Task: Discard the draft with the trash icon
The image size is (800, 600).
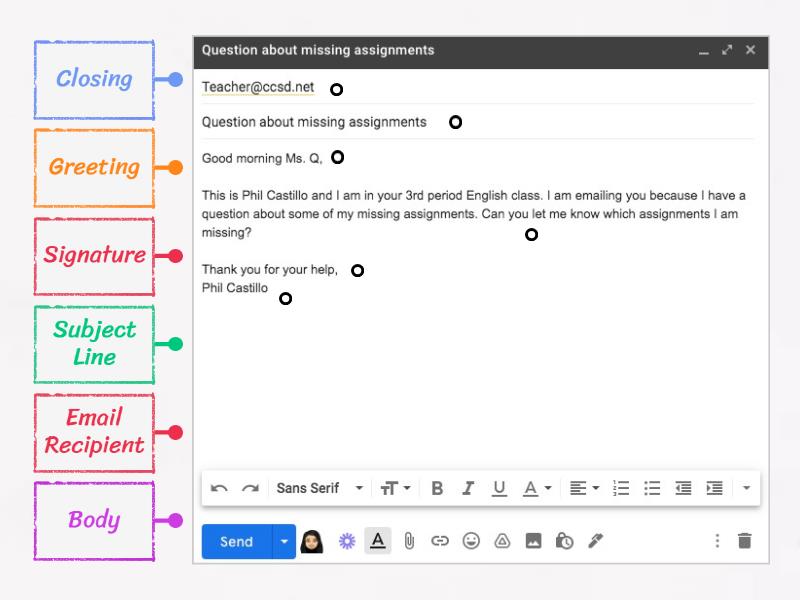Action: tap(744, 541)
